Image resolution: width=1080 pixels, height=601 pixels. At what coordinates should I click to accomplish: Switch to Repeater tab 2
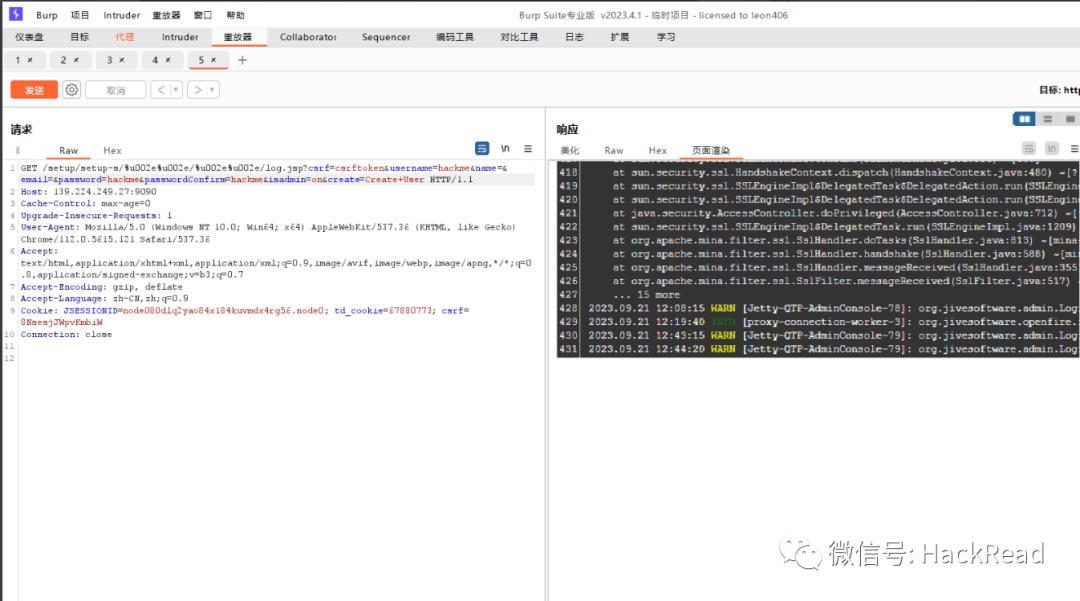(63, 60)
